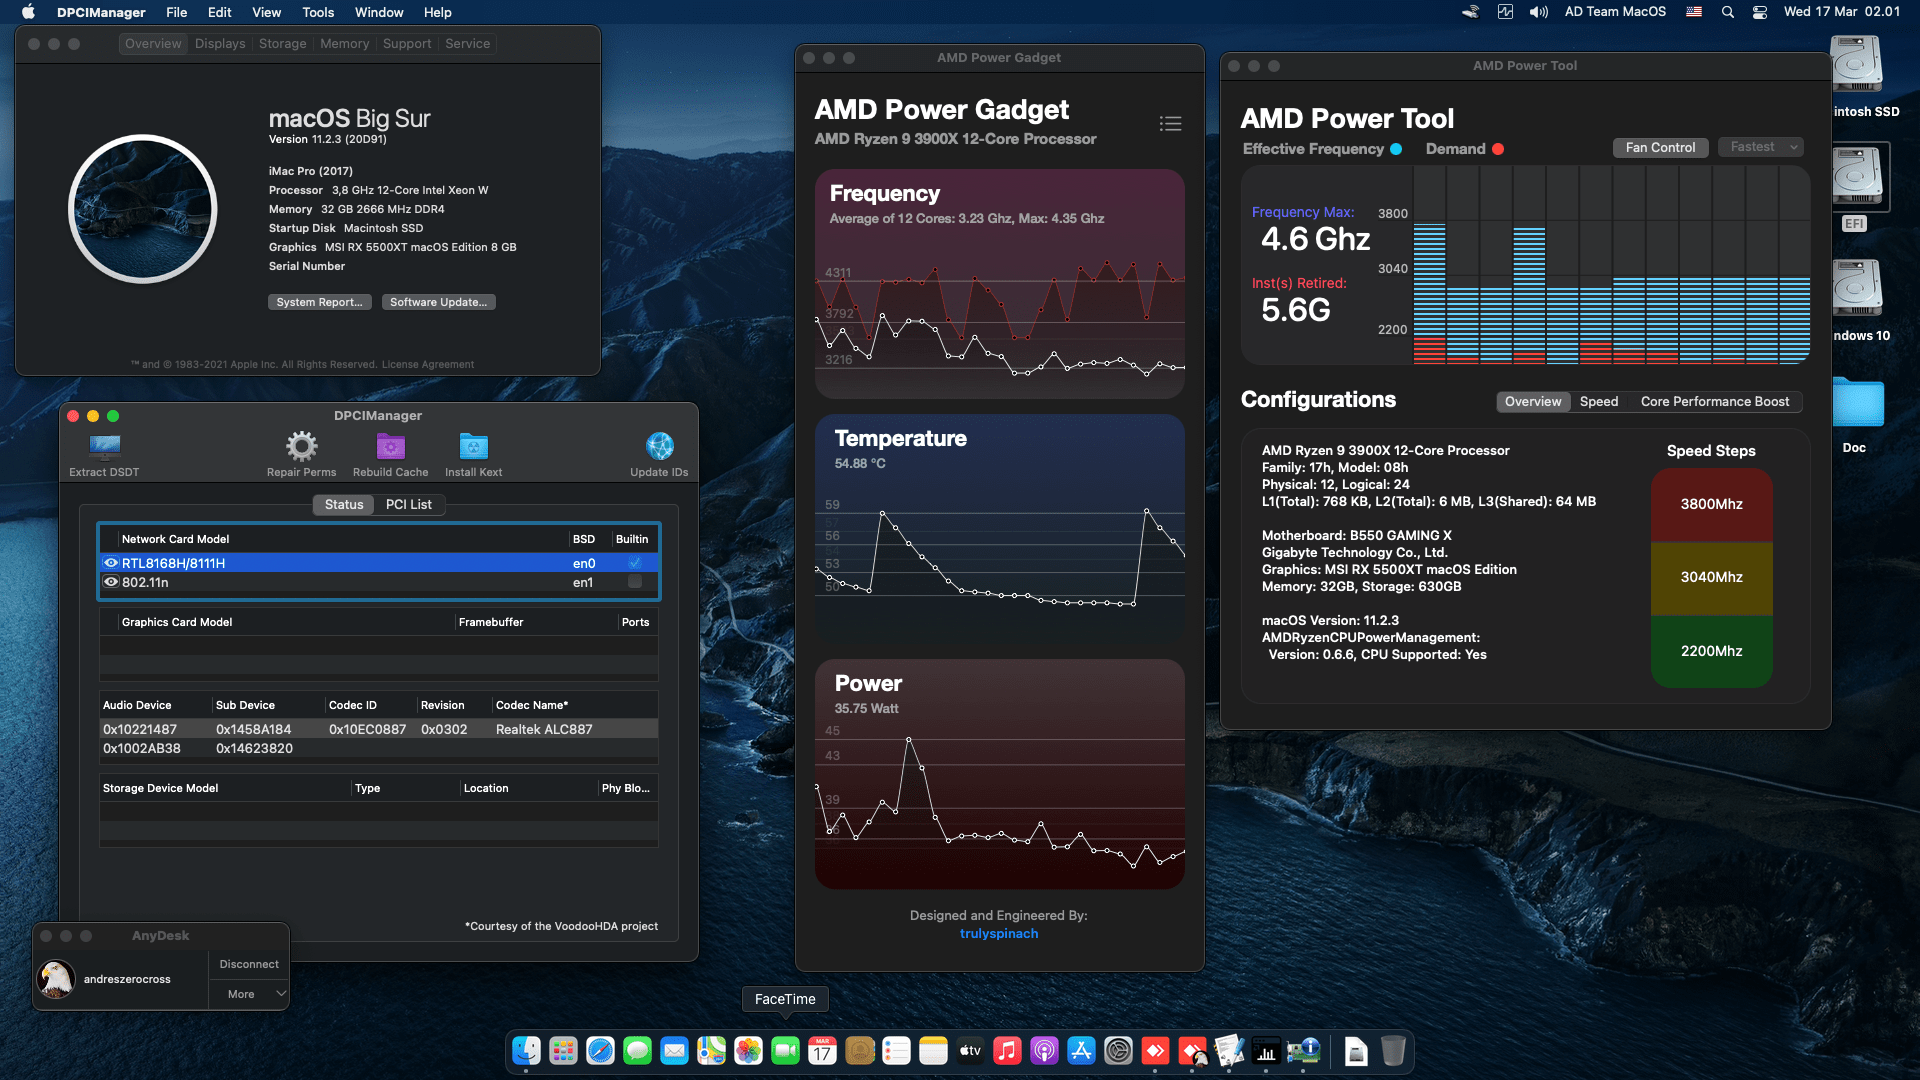Open the Displays tab in About This Mac

[220, 44]
